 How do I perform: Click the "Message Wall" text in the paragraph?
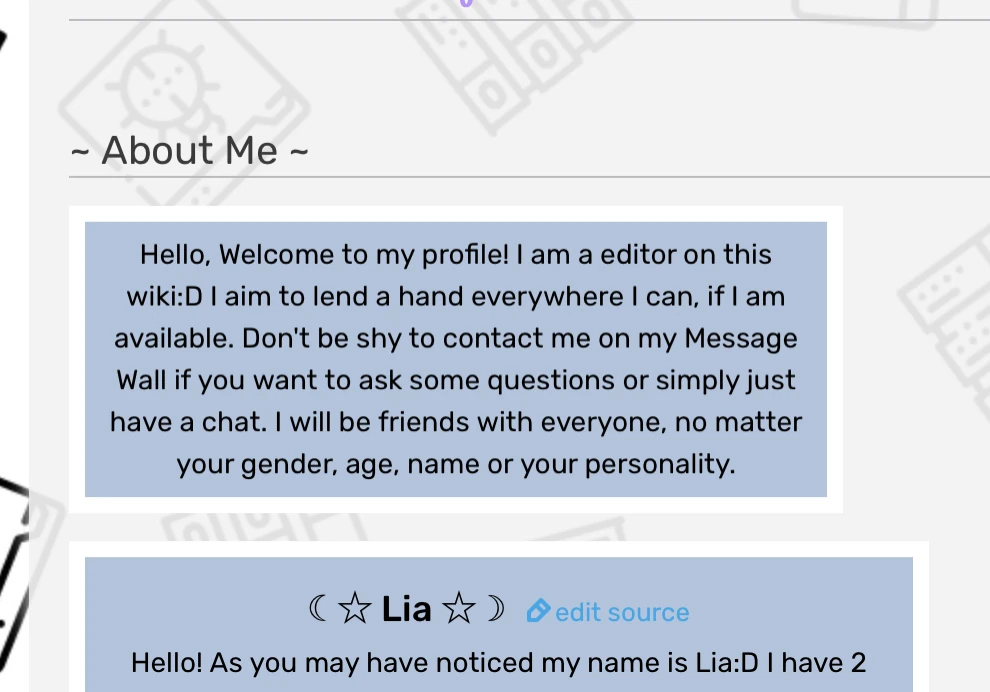point(741,338)
